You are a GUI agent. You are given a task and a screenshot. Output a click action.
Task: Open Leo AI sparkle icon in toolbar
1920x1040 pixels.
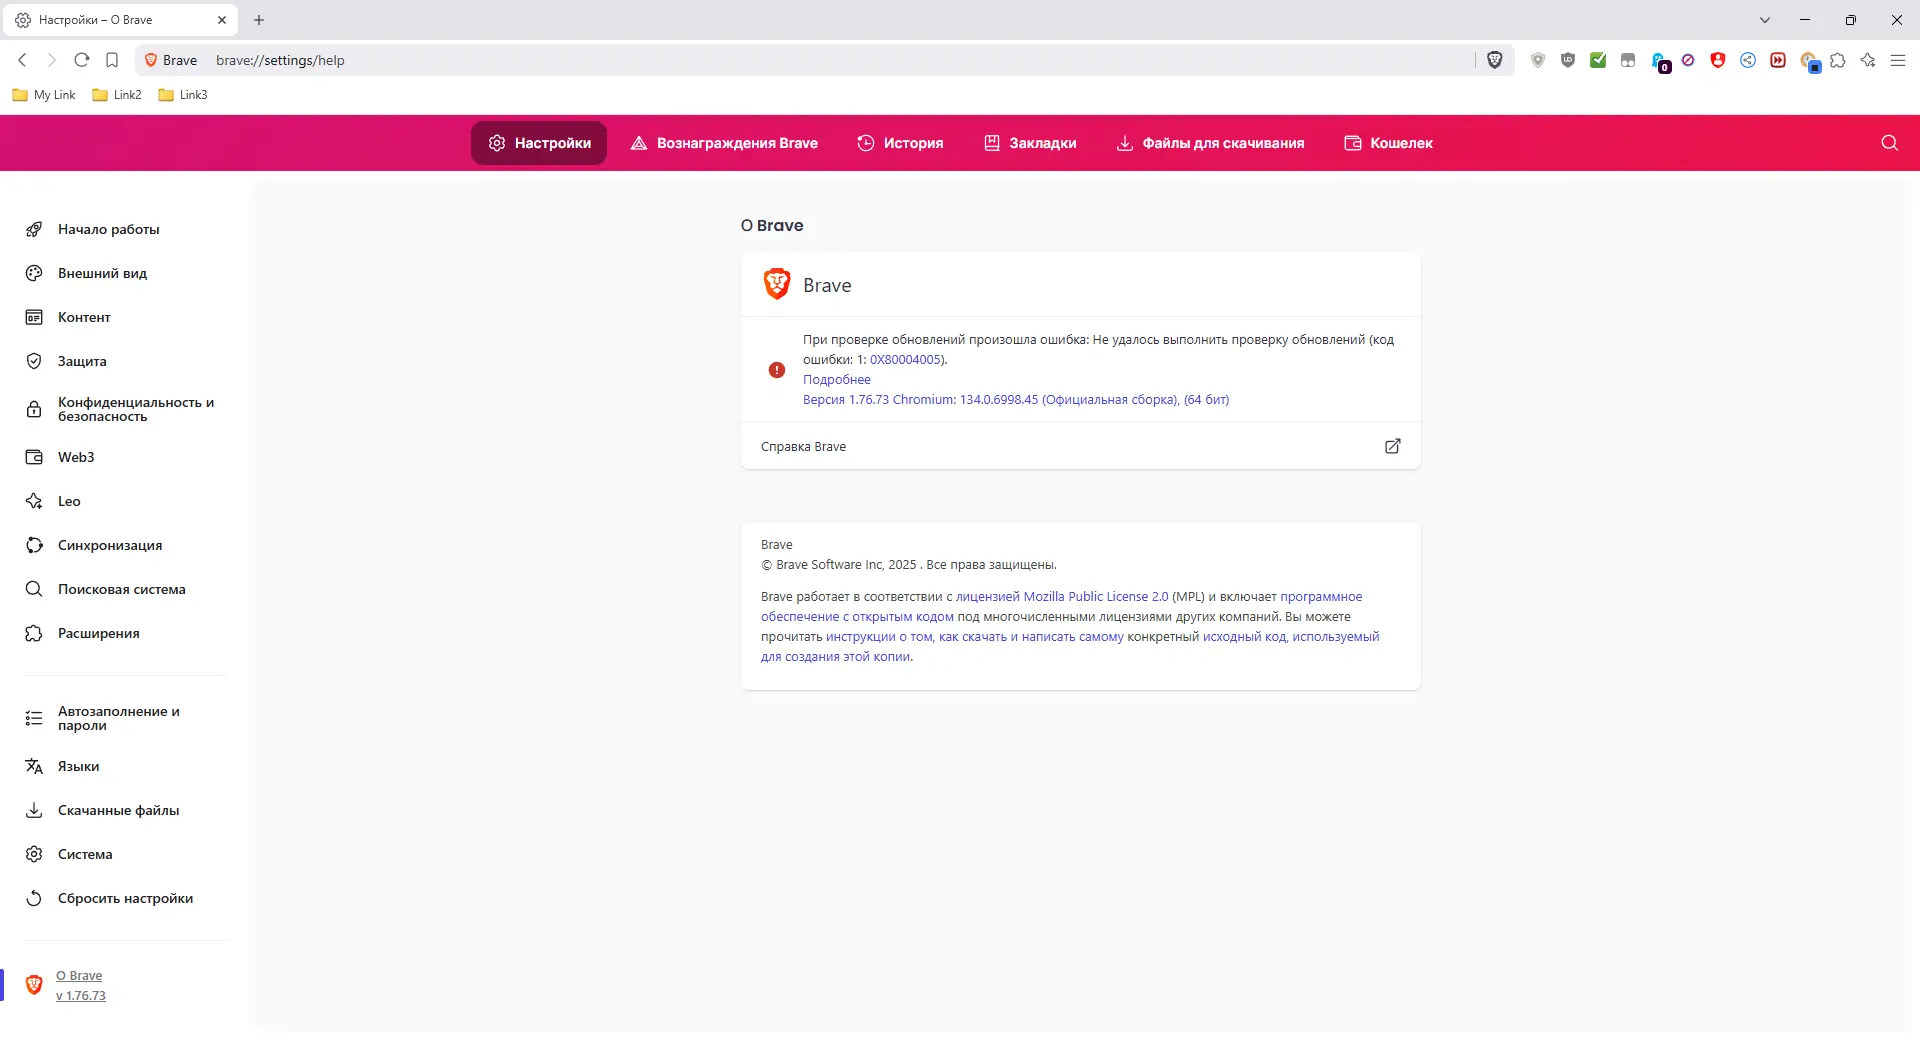pos(1868,60)
